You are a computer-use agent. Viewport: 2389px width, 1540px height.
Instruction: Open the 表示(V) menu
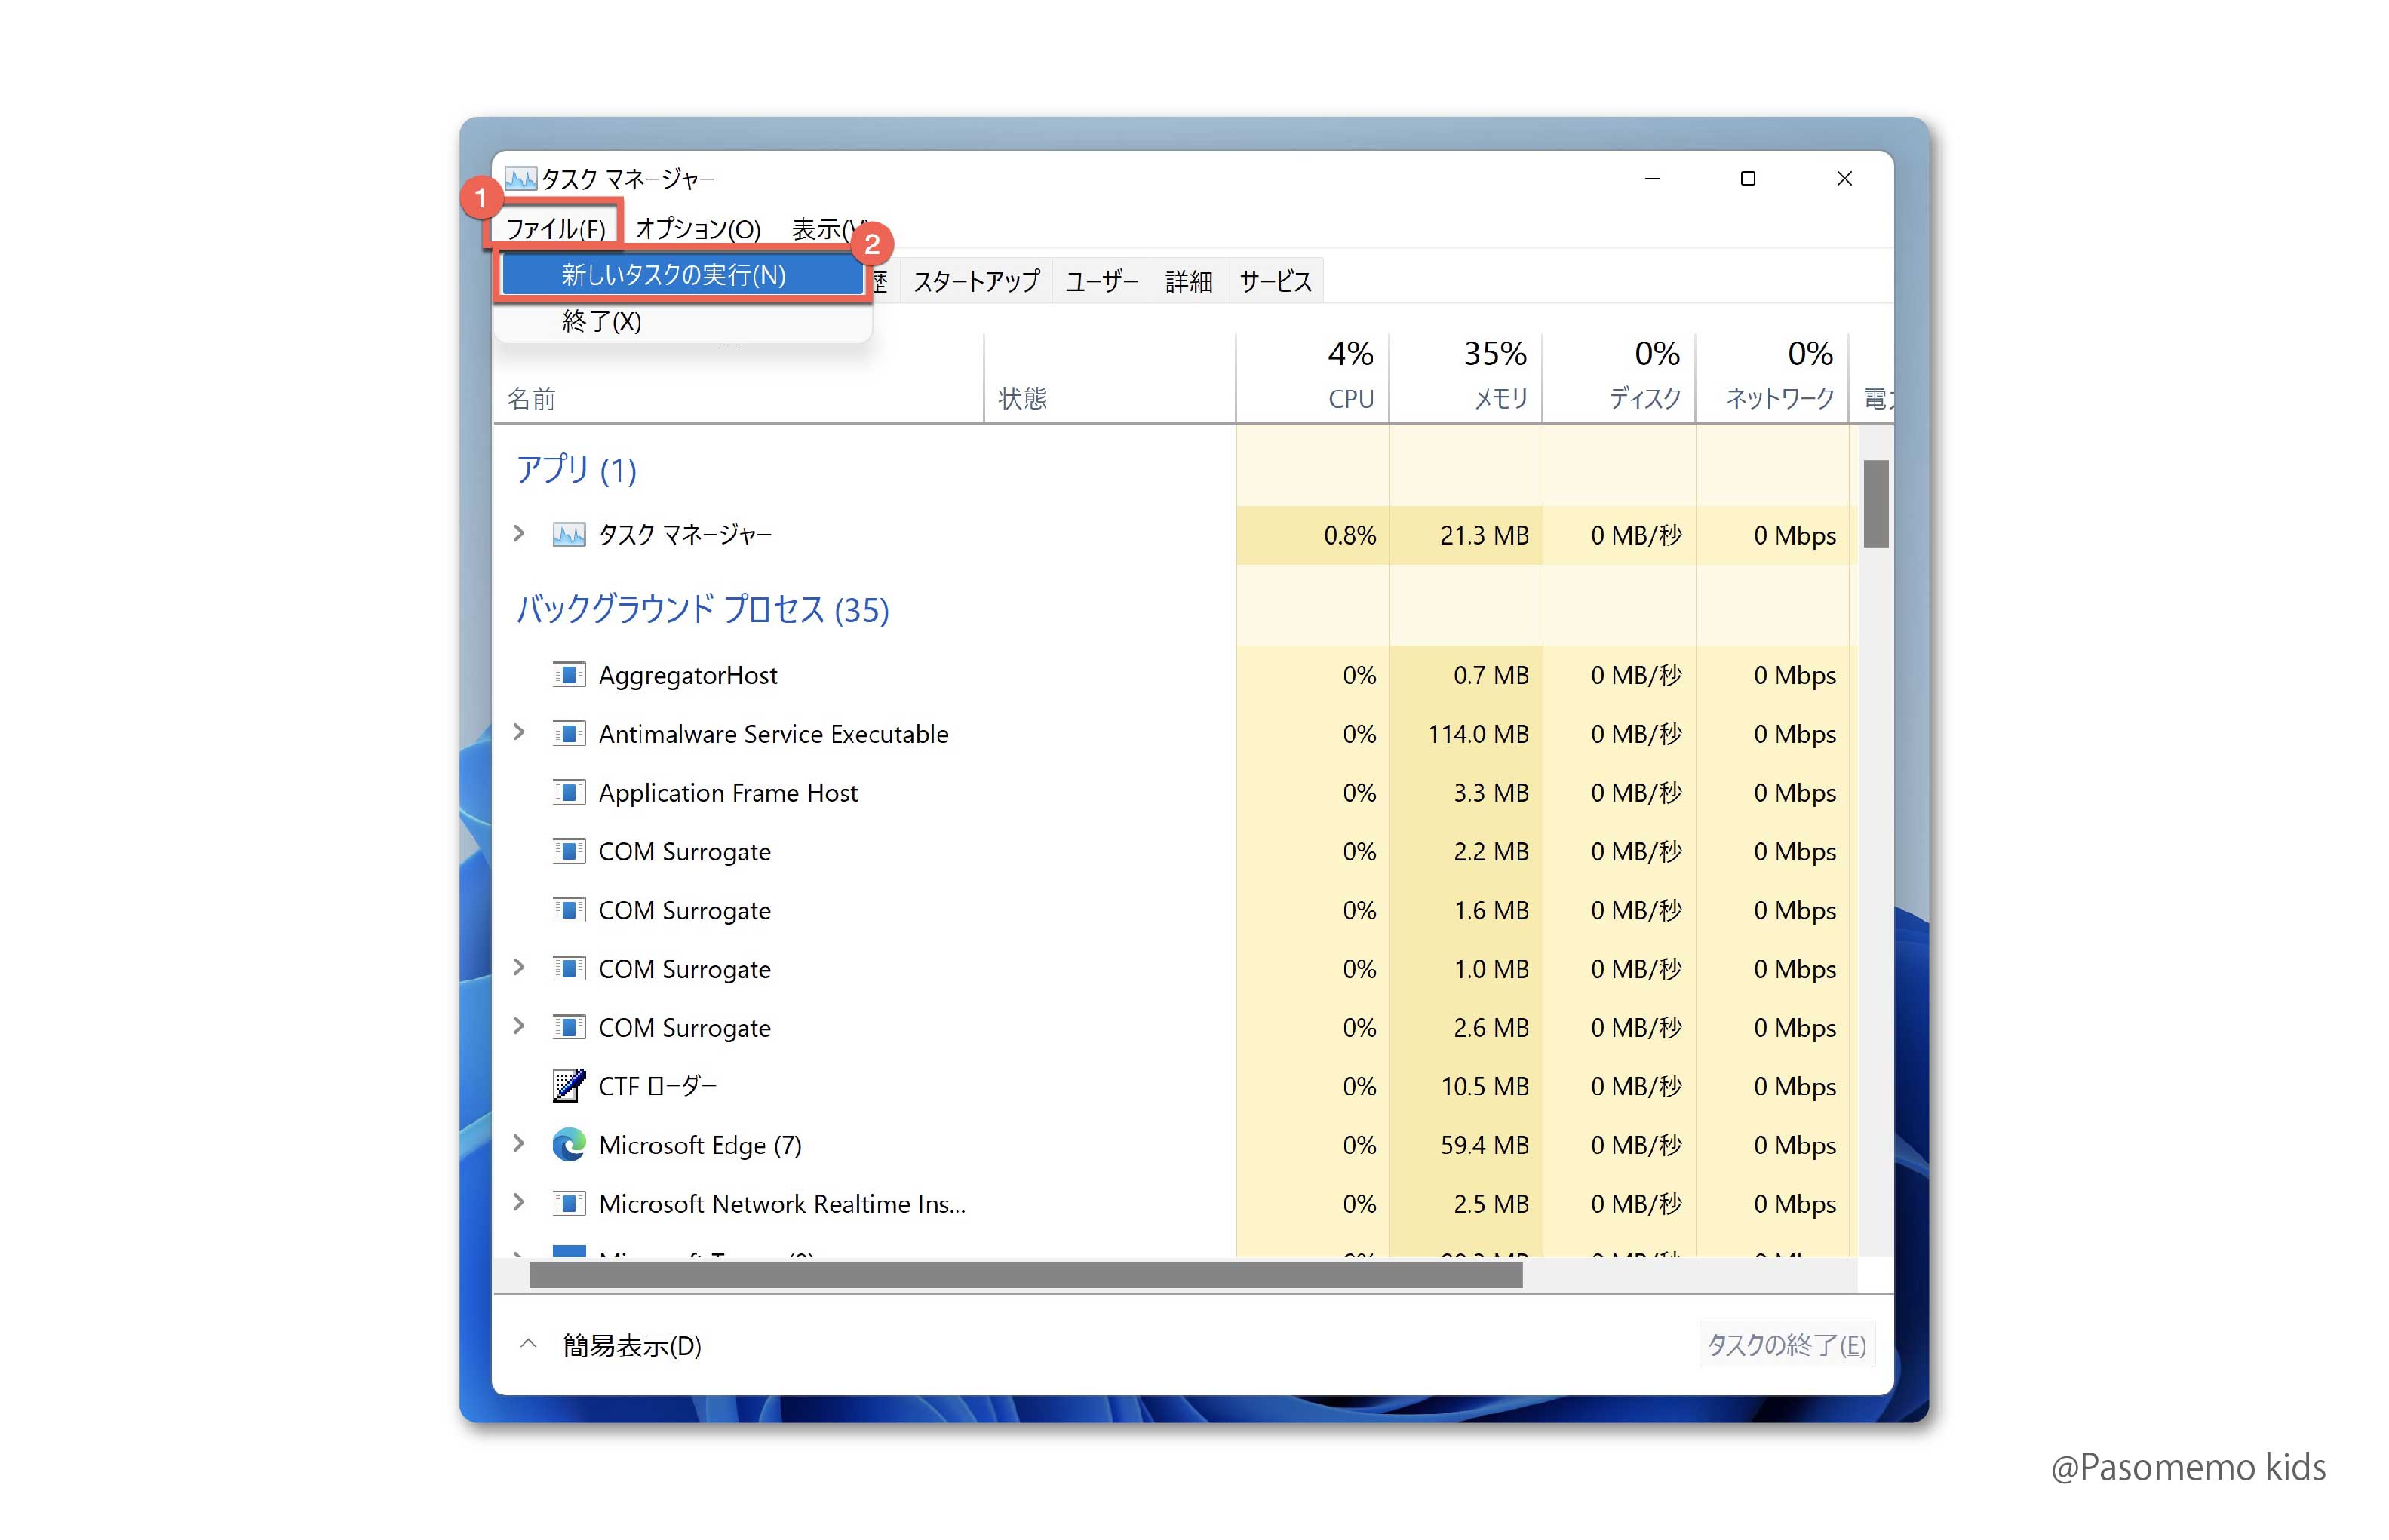point(828,229)
